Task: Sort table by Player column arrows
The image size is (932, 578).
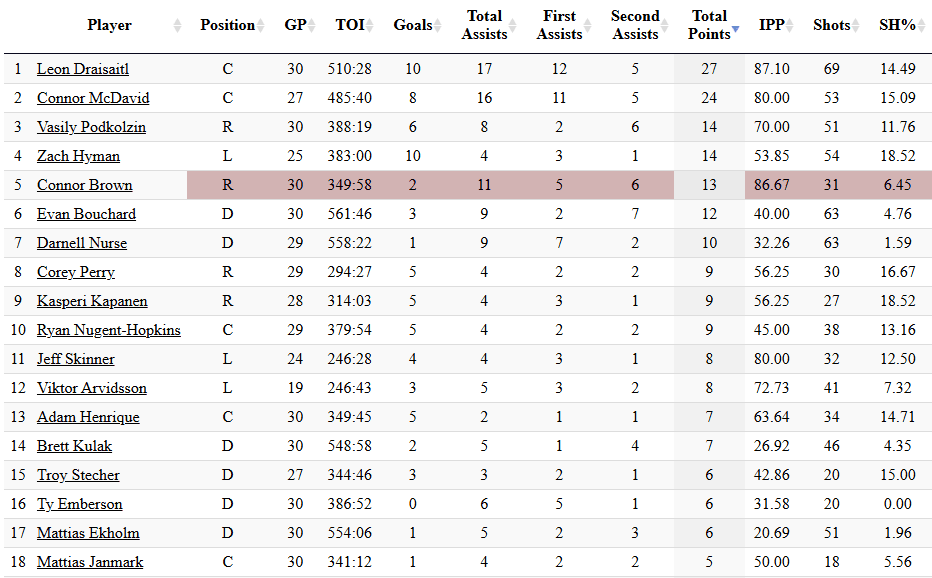Action: click(x=178, y=26)
